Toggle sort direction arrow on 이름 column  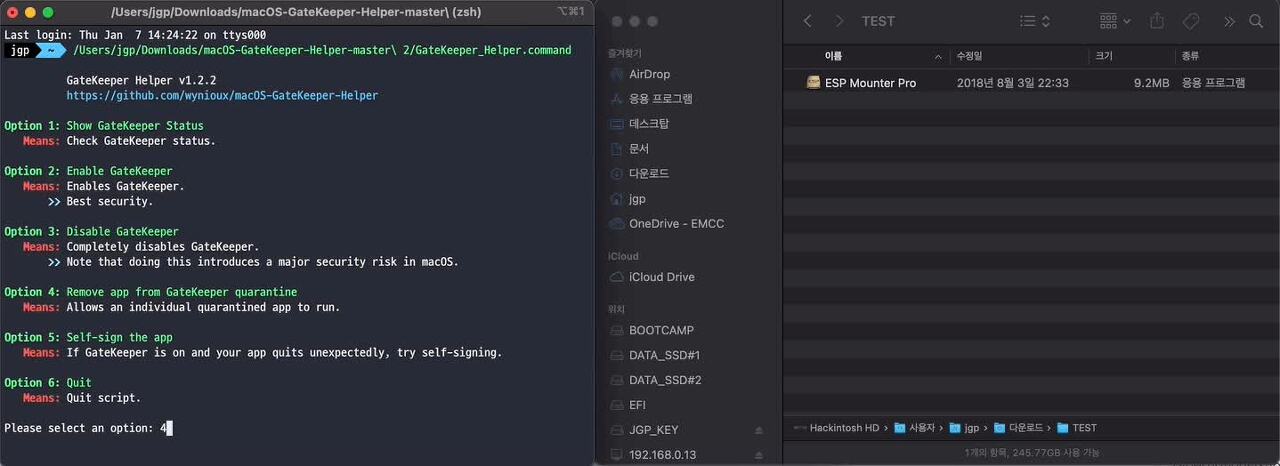coord(938,56)
